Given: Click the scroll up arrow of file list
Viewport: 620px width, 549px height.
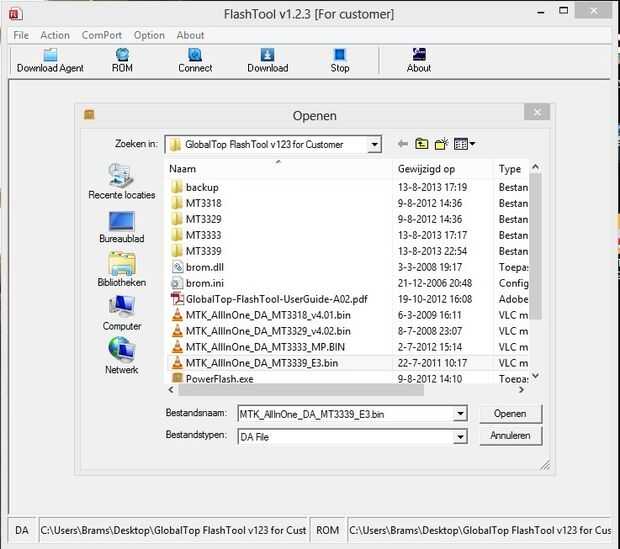Looking at the screenshot, I should tap(535, 167).
